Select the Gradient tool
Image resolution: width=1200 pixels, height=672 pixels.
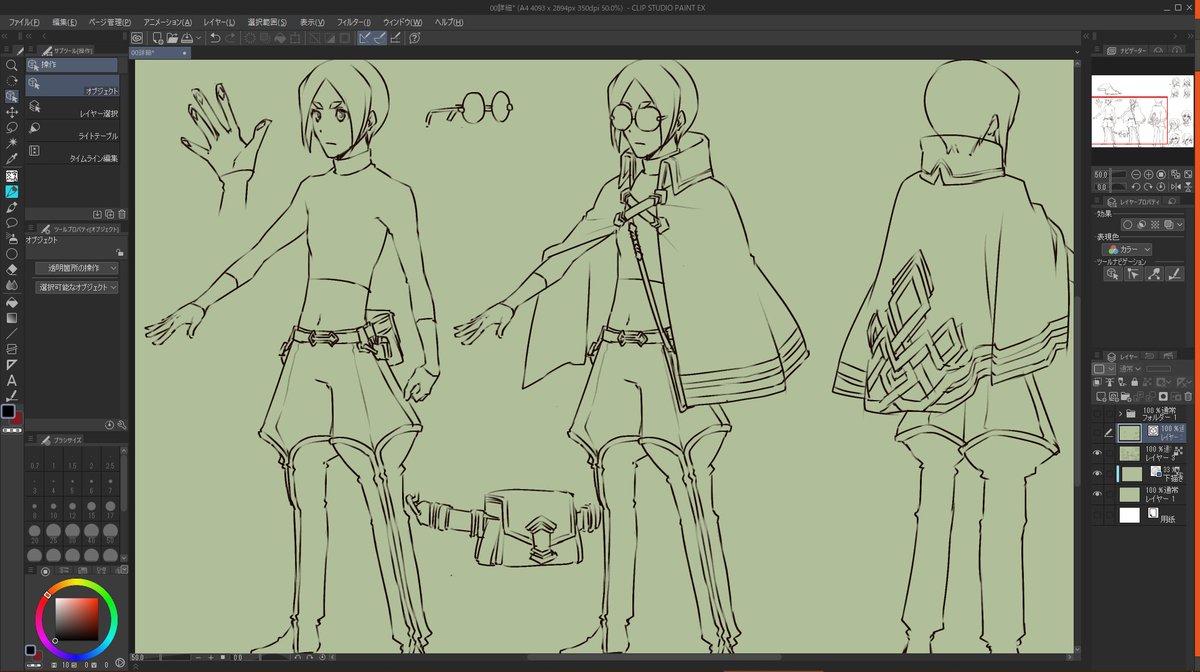tap(12, 317)
